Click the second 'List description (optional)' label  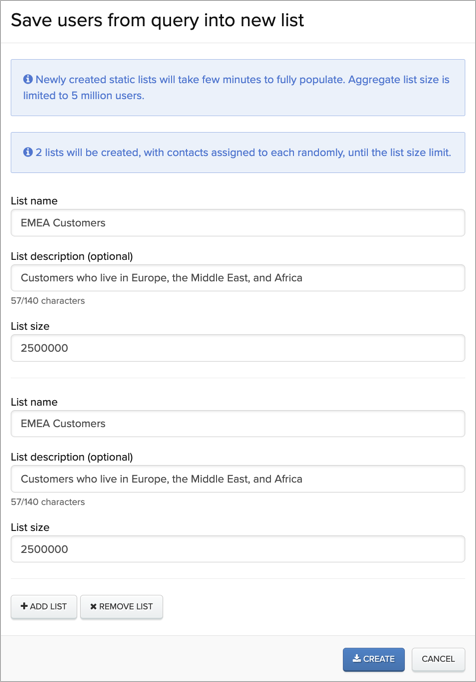coord(72,457)
